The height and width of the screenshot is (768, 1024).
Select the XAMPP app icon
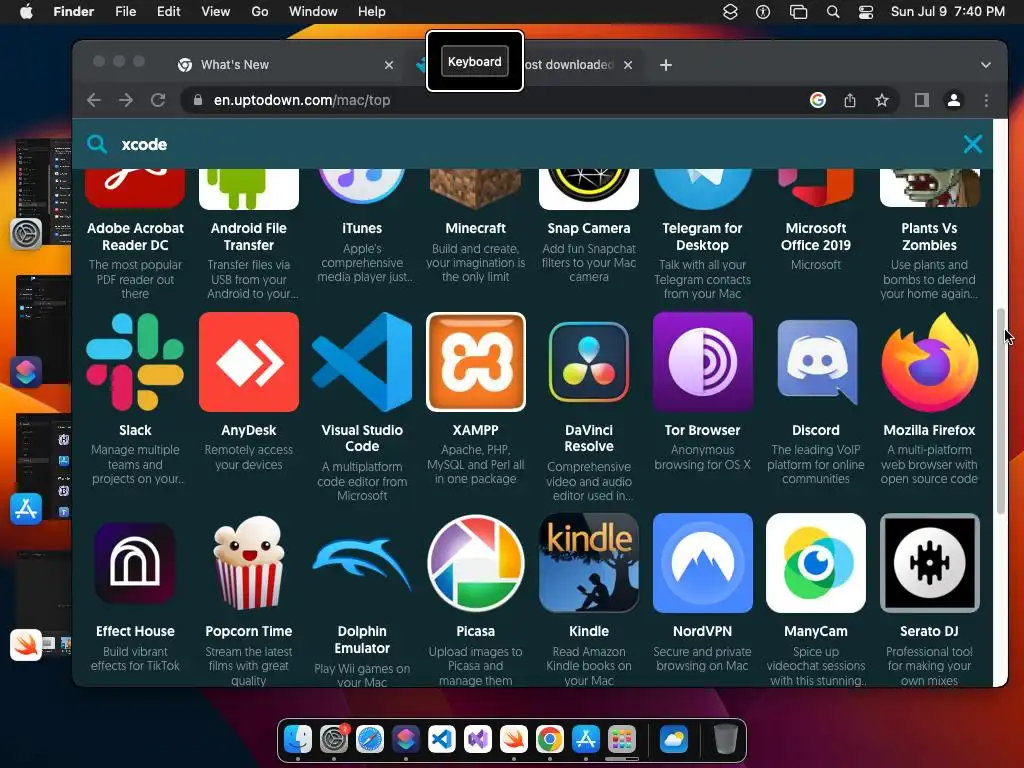(x=475, y=362)
